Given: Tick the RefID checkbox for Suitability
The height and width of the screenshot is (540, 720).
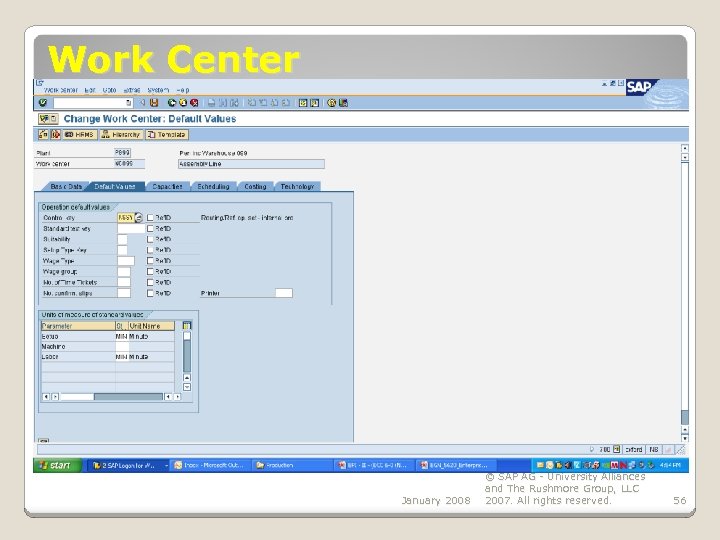Looking at the screenshot, I should coord(150,239).
